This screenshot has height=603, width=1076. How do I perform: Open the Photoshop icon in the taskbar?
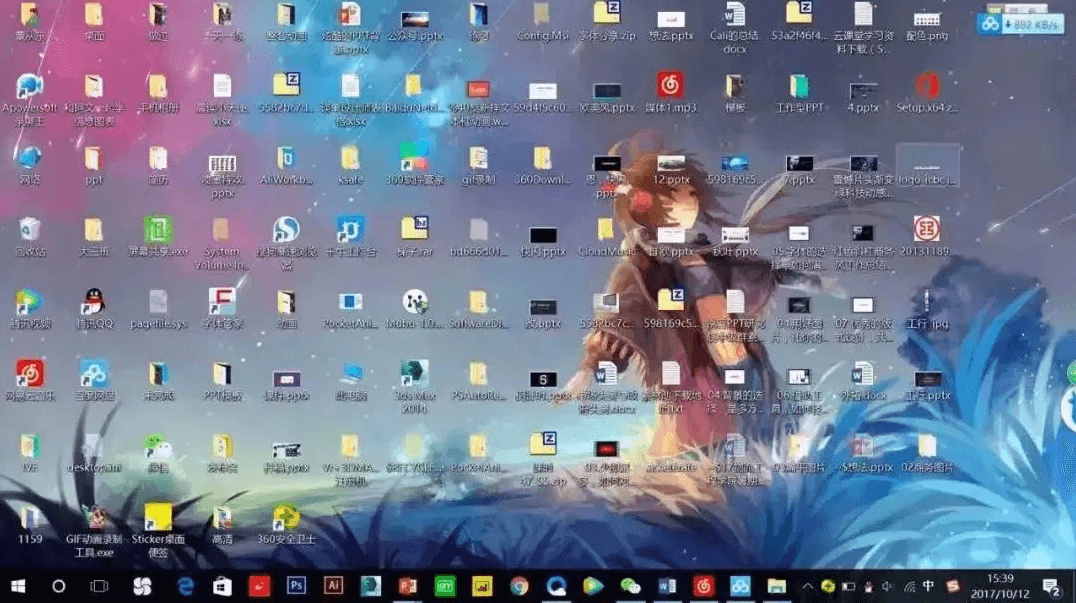pyautogui.click(x=296, y=585)
